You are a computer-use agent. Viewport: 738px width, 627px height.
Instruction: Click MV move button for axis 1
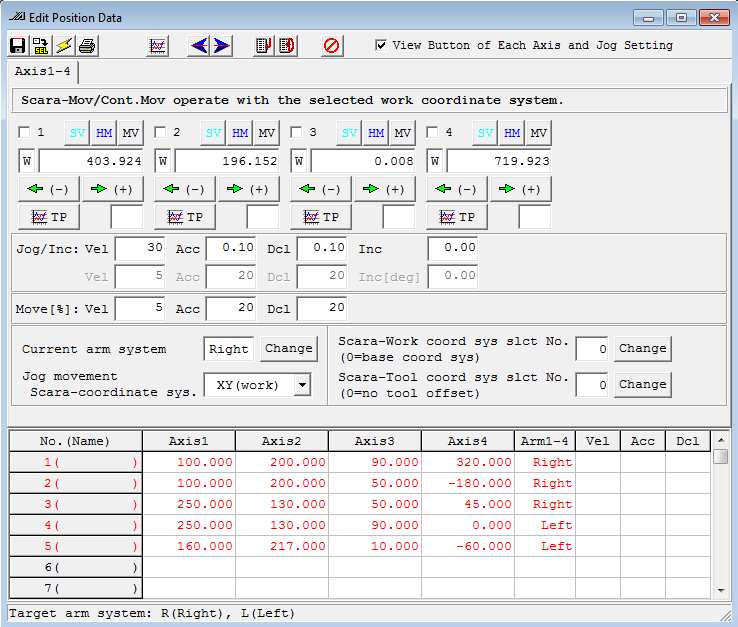pyautogui.click(x=130, y=133)
